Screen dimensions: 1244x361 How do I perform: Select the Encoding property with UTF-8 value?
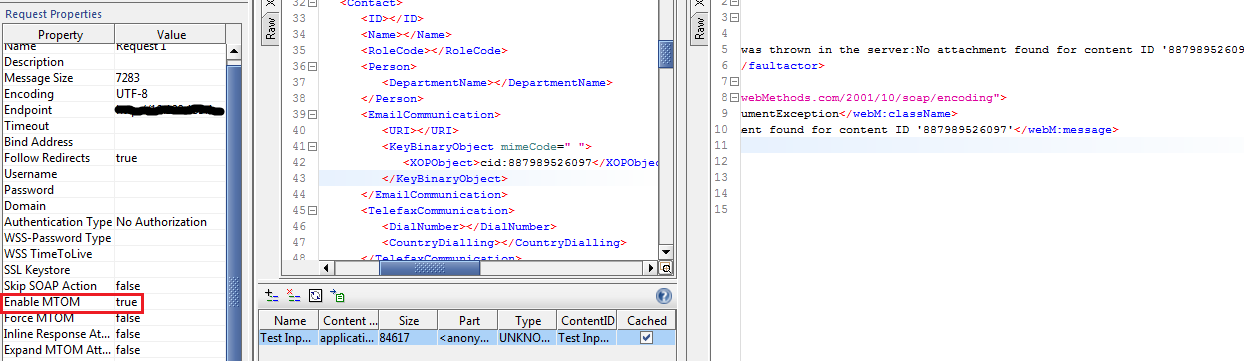[114, 94]
